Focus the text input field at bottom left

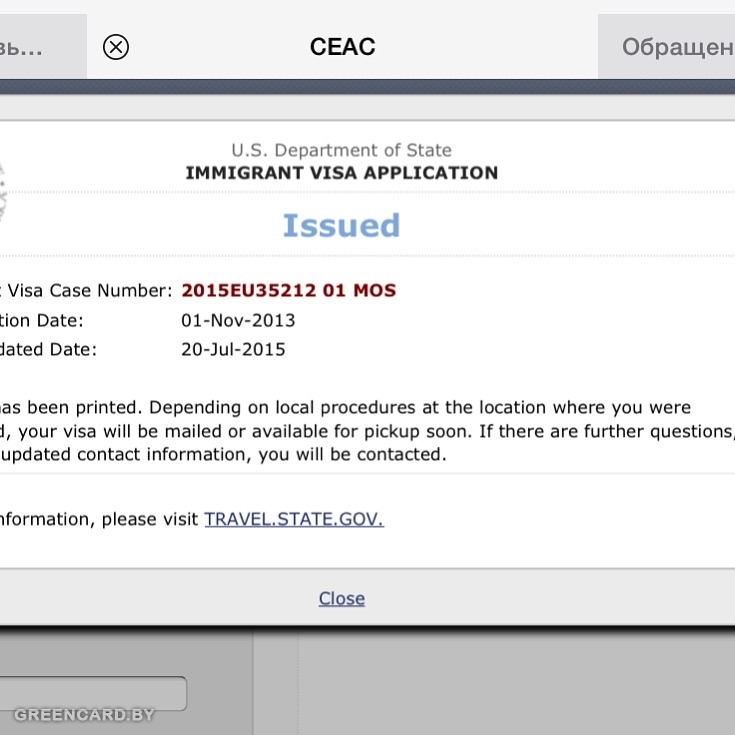click(x=92, y=693)
